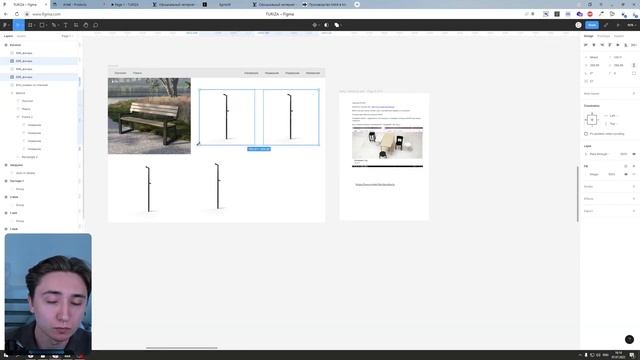Open the Left horizontal constraint dropdown
This screenshot has height=360, width=640.
pos(614,116)
